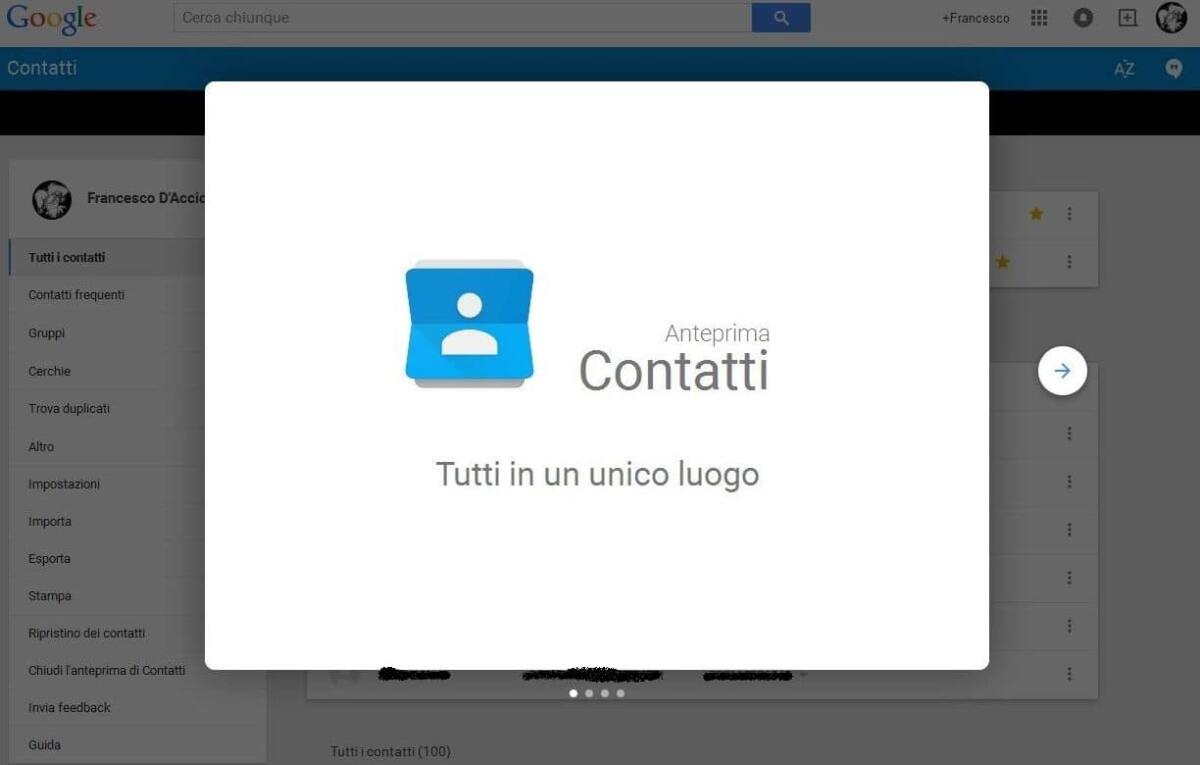The height and width of the screenshot is (765, 1200).
Task: Toggle the gold star on the second contact
Action: [1002, 262]
